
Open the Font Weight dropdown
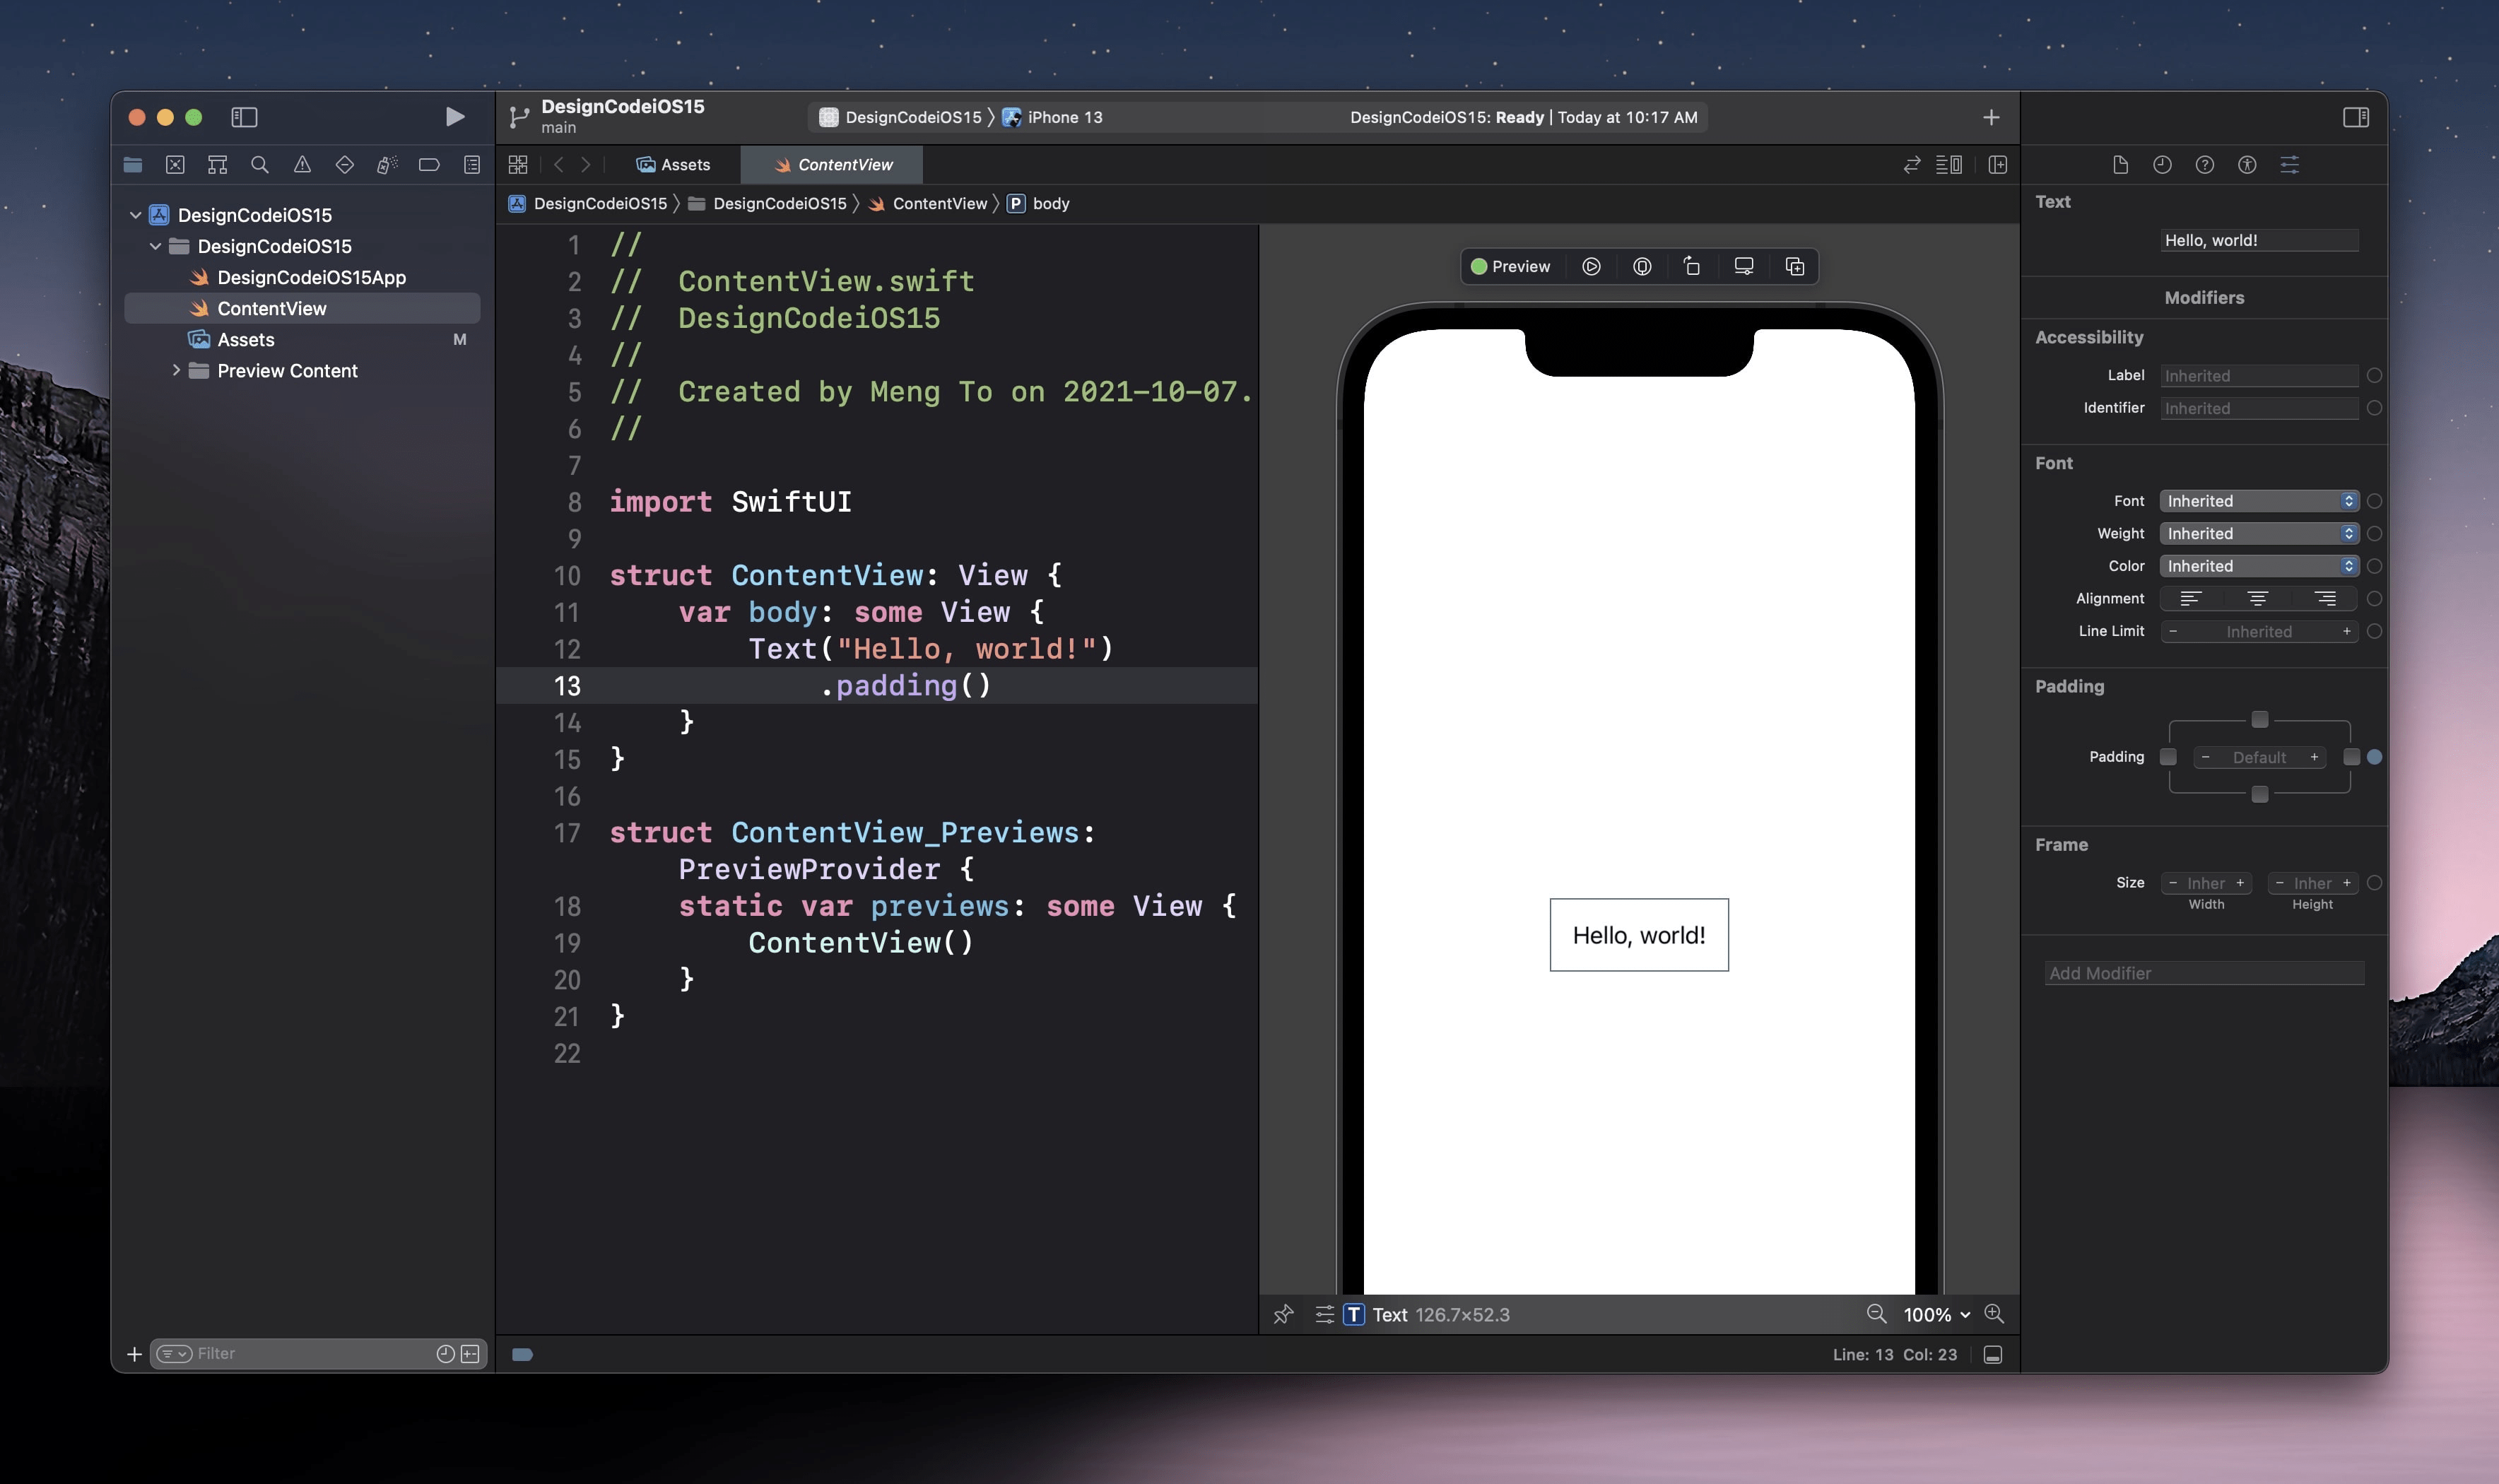pyautogui.click(x=2258, y=533)
